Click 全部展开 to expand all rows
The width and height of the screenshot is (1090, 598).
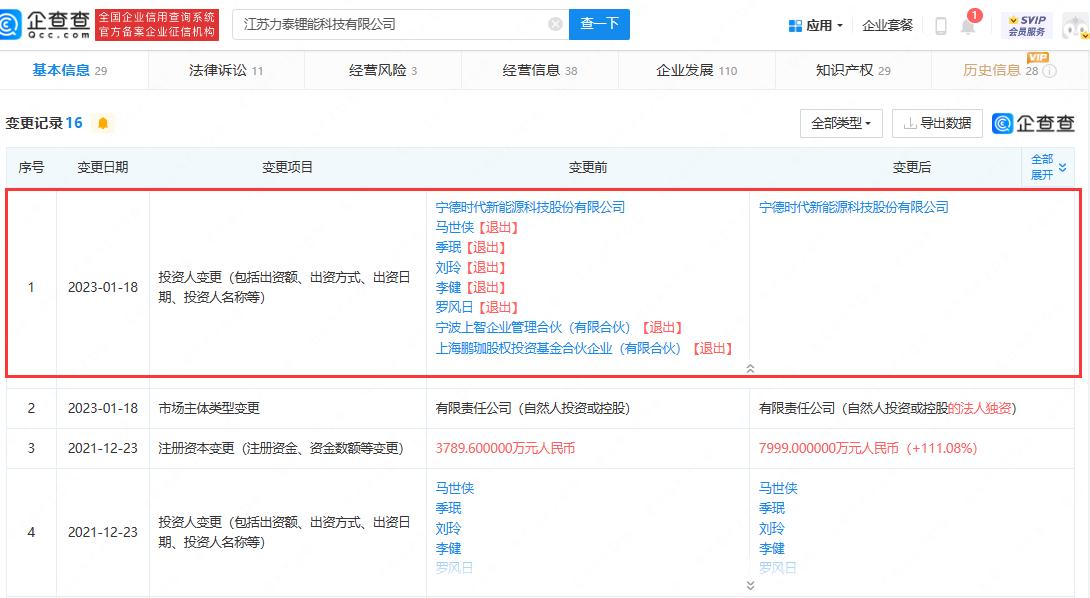(1048, 167)
